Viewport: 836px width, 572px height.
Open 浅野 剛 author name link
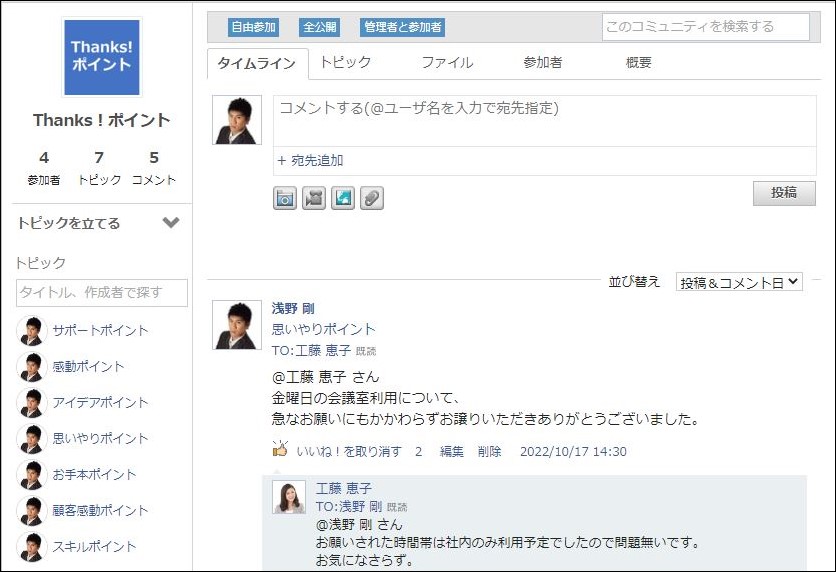coord(293,308)
